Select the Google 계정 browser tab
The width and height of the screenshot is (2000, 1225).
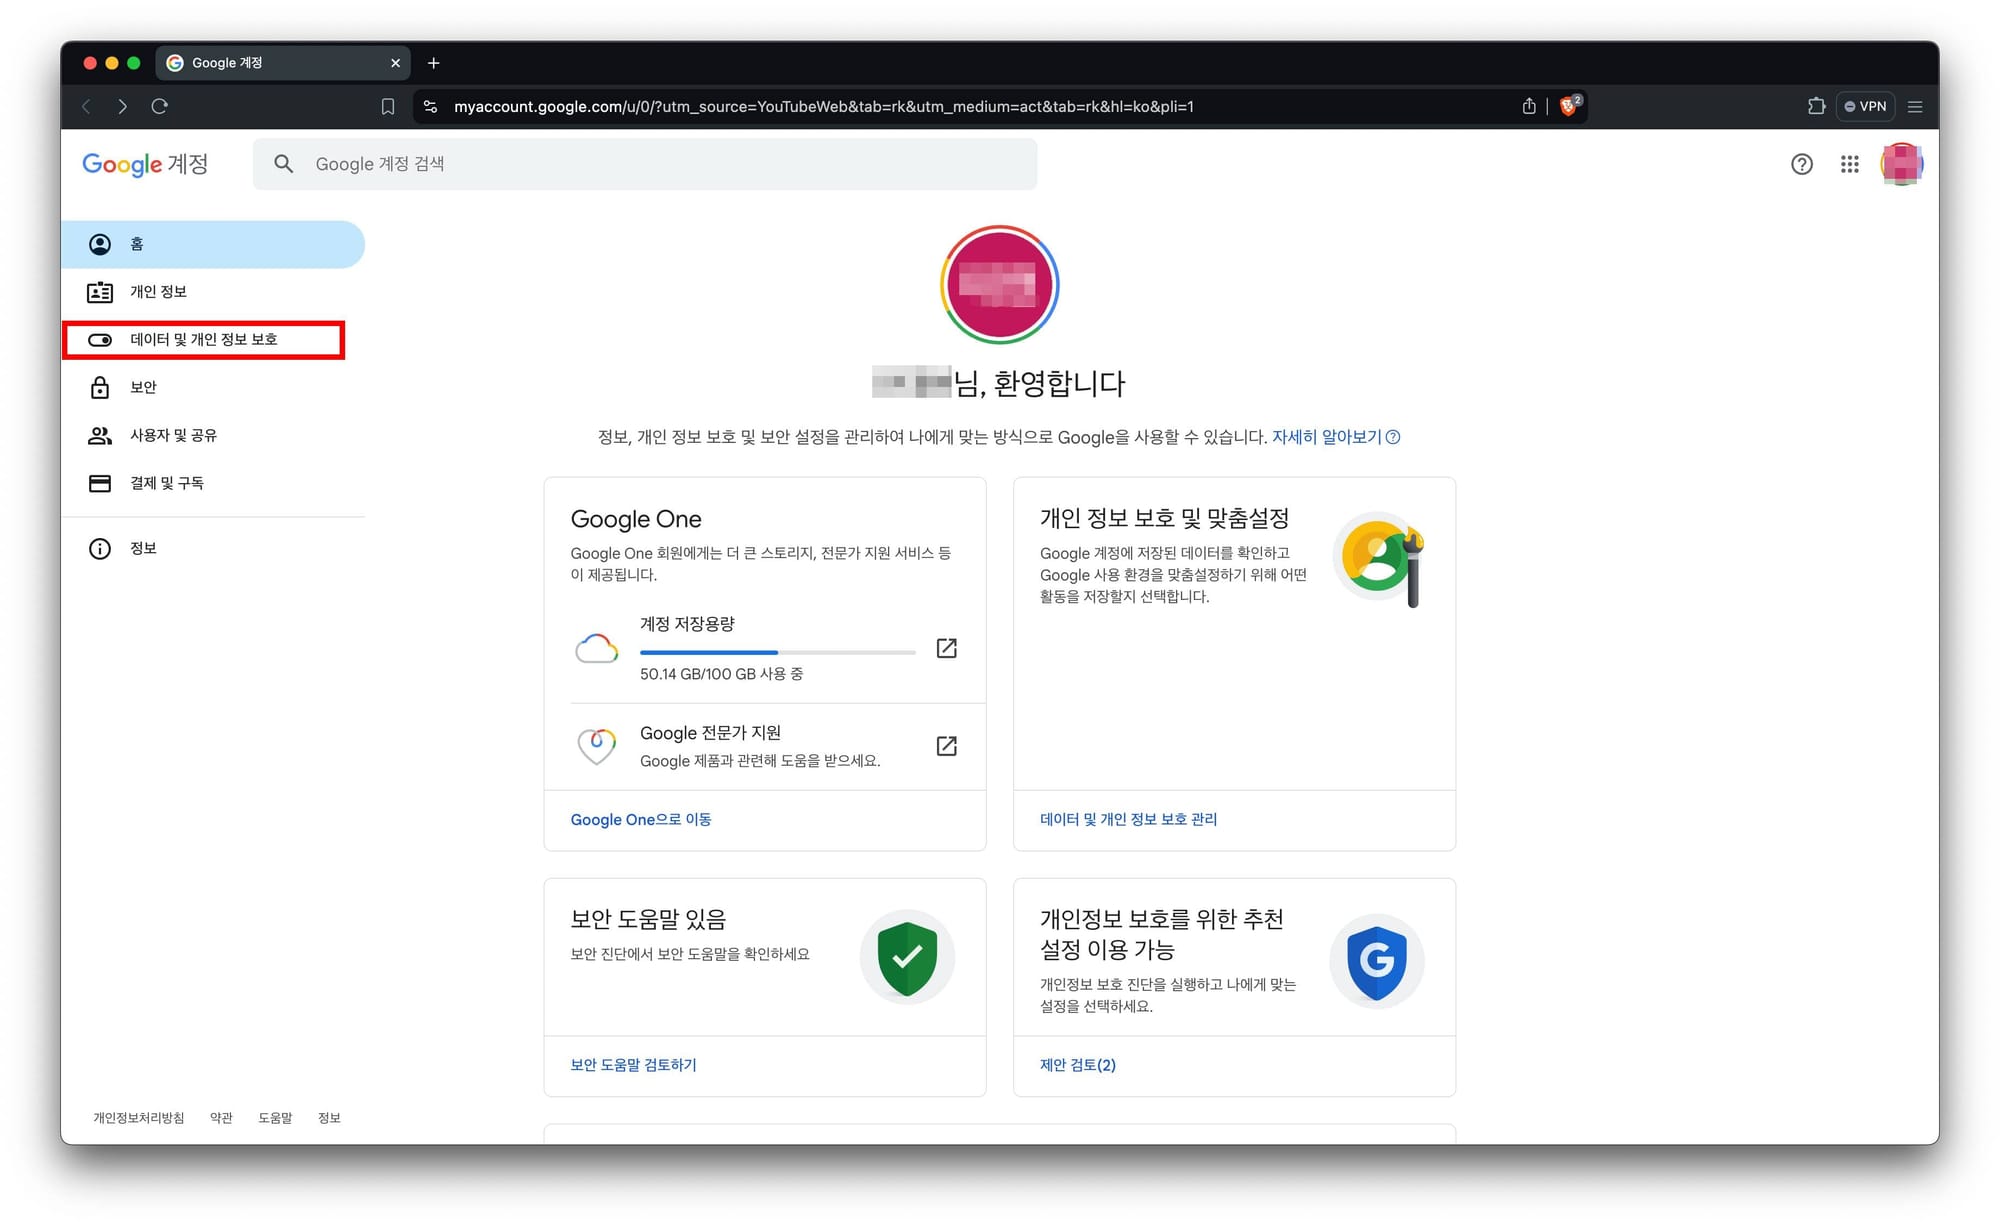[x=283, y=63]
